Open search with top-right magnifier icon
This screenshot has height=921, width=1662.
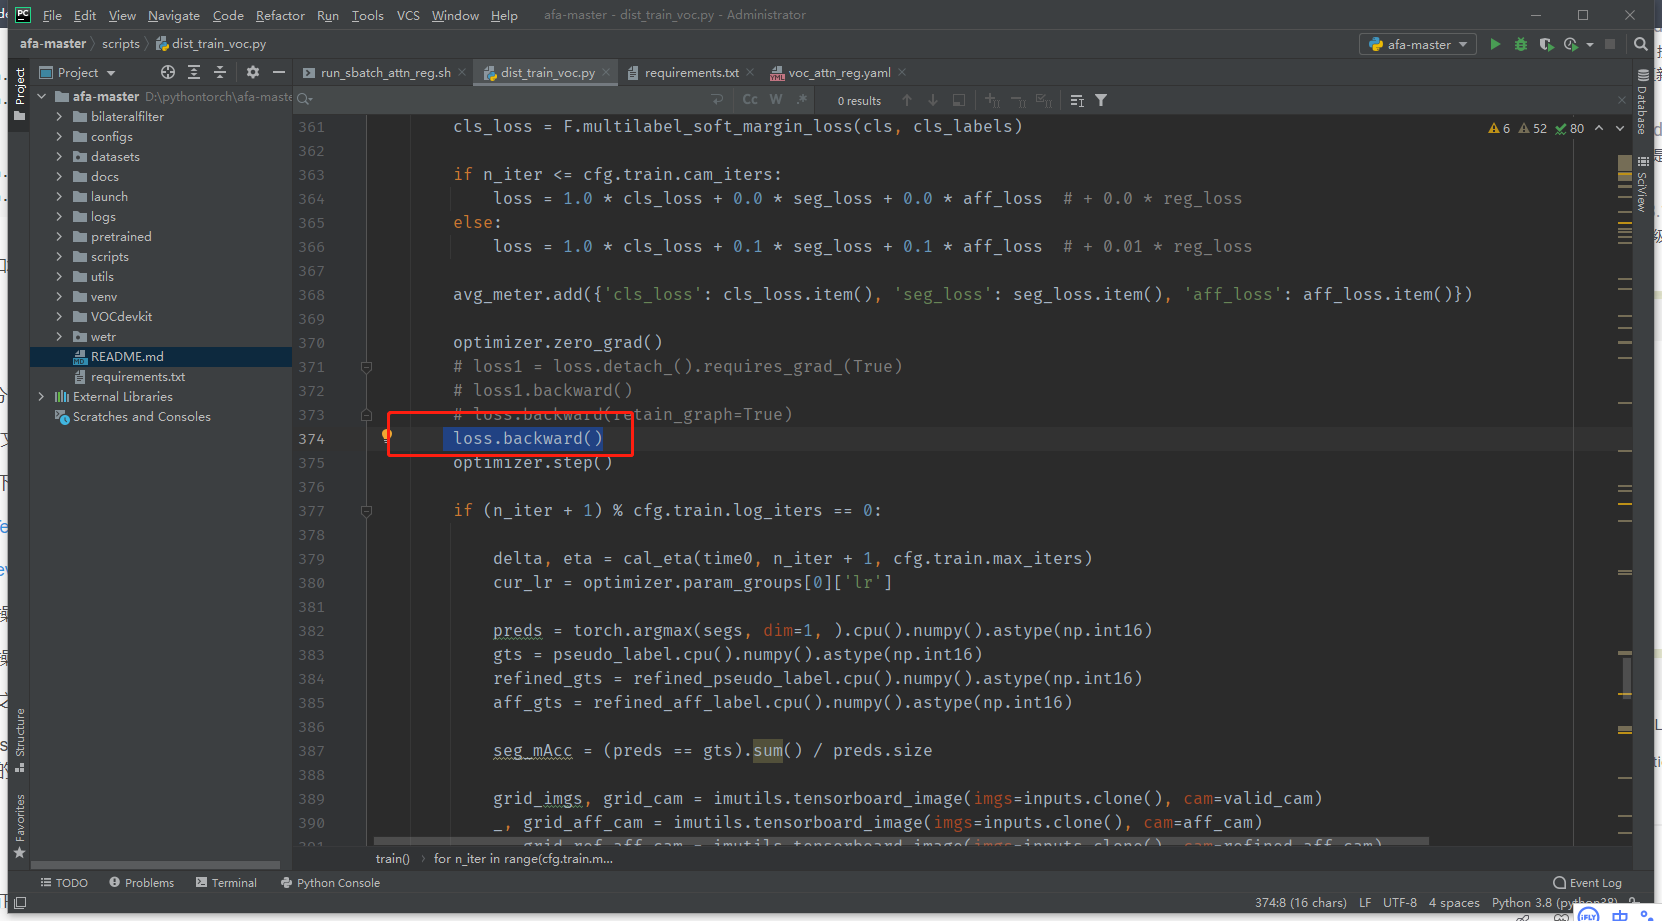pos(1640,44)
